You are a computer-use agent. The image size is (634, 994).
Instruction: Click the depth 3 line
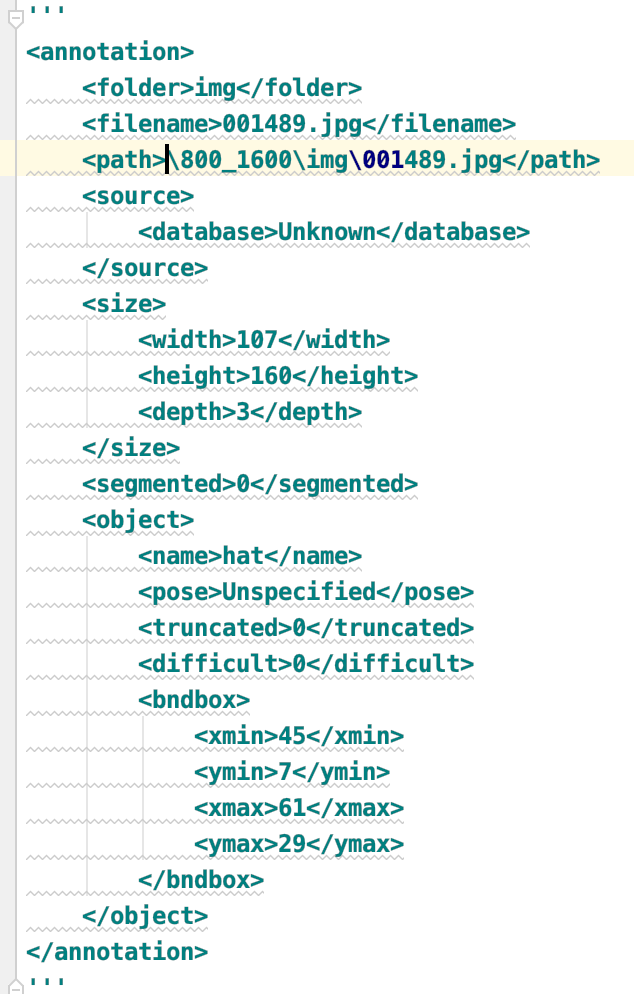(x=250, y=413)
